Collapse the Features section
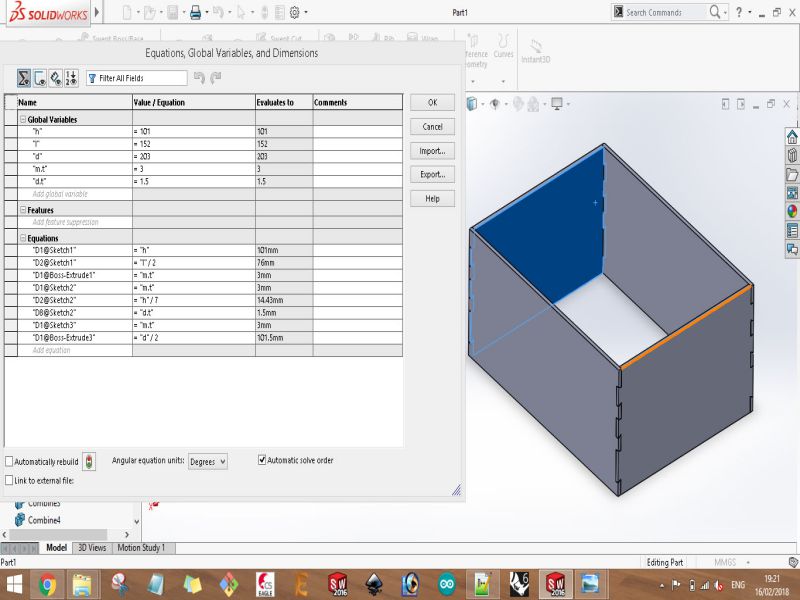800x600 pixels. click(x=23, y=210)
